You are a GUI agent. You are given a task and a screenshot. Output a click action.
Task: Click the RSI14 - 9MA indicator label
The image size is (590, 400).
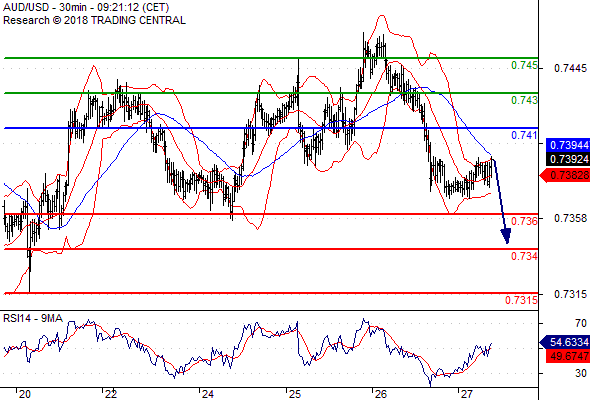tap(33, 318)
